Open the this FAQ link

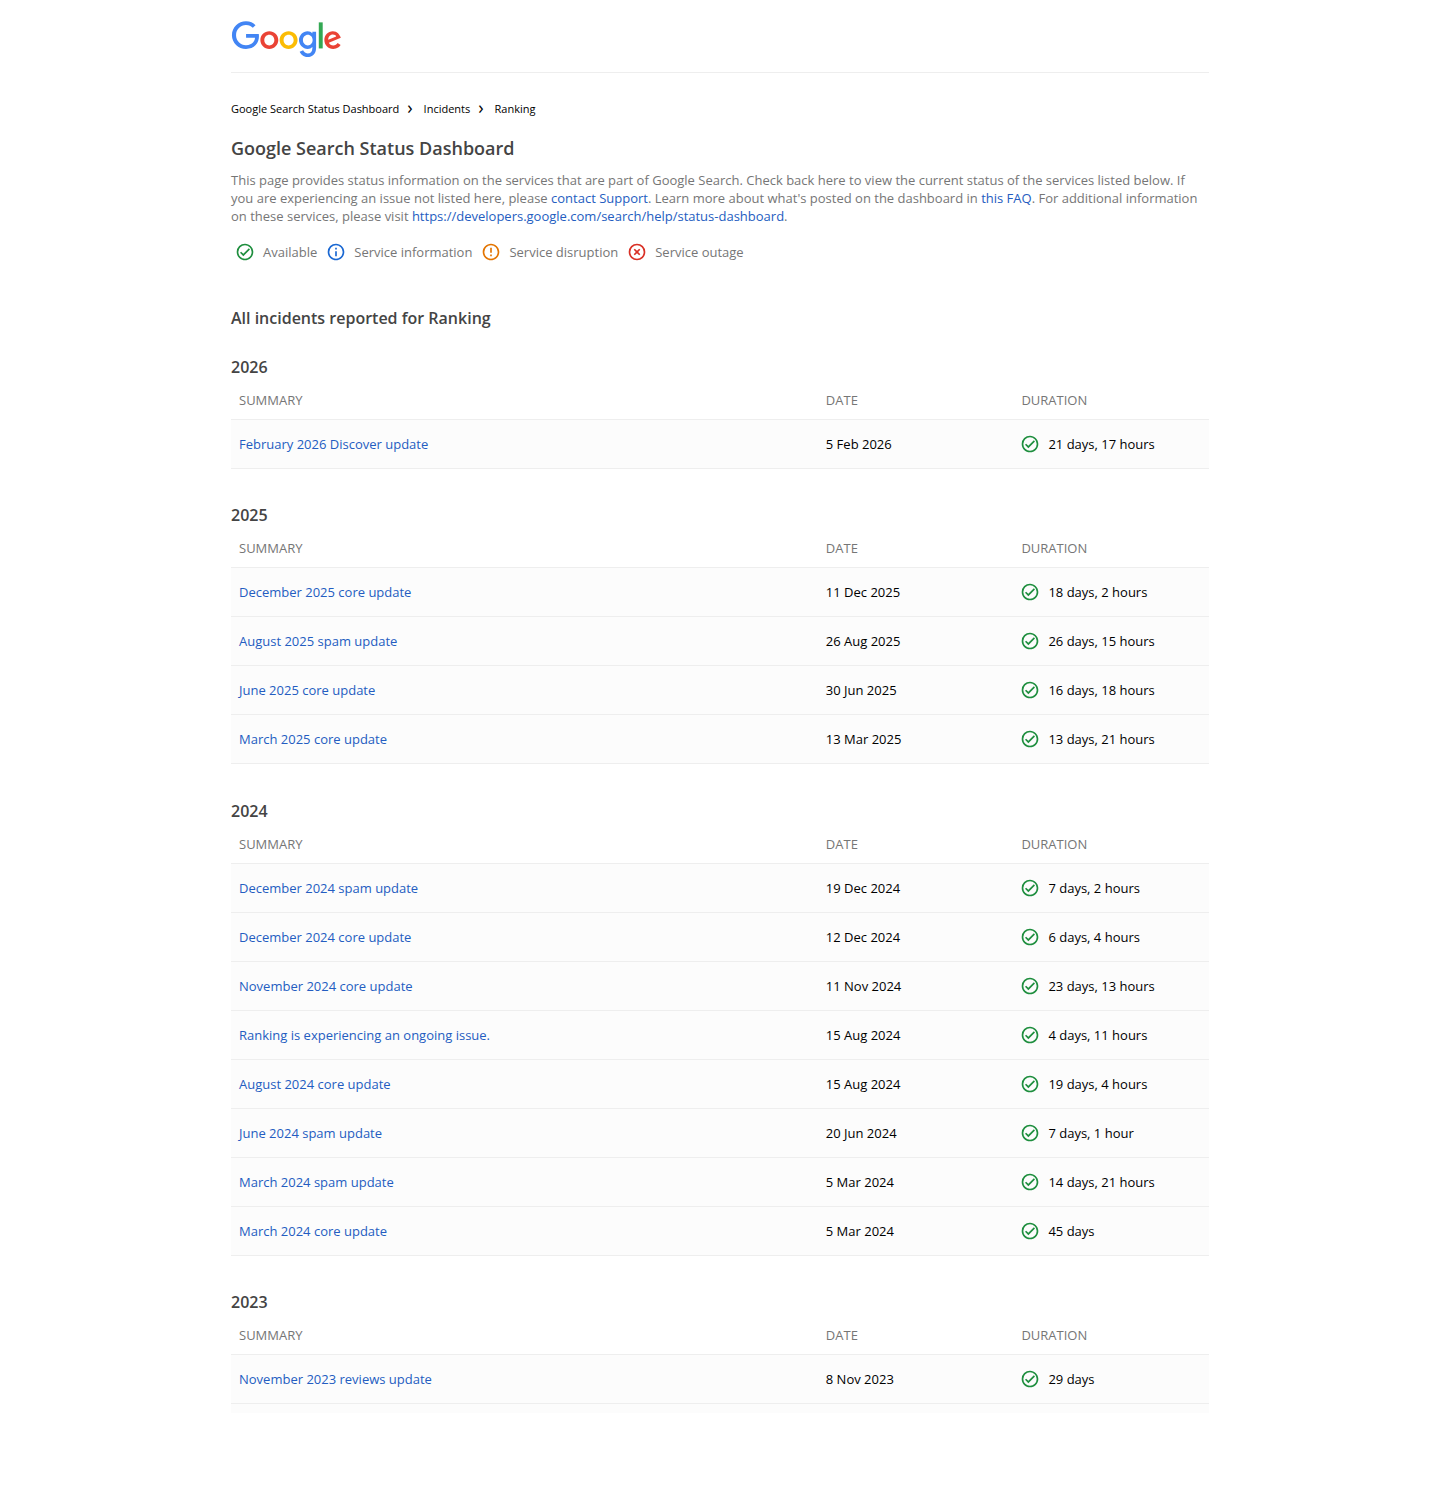click(x=1006, y=198)
